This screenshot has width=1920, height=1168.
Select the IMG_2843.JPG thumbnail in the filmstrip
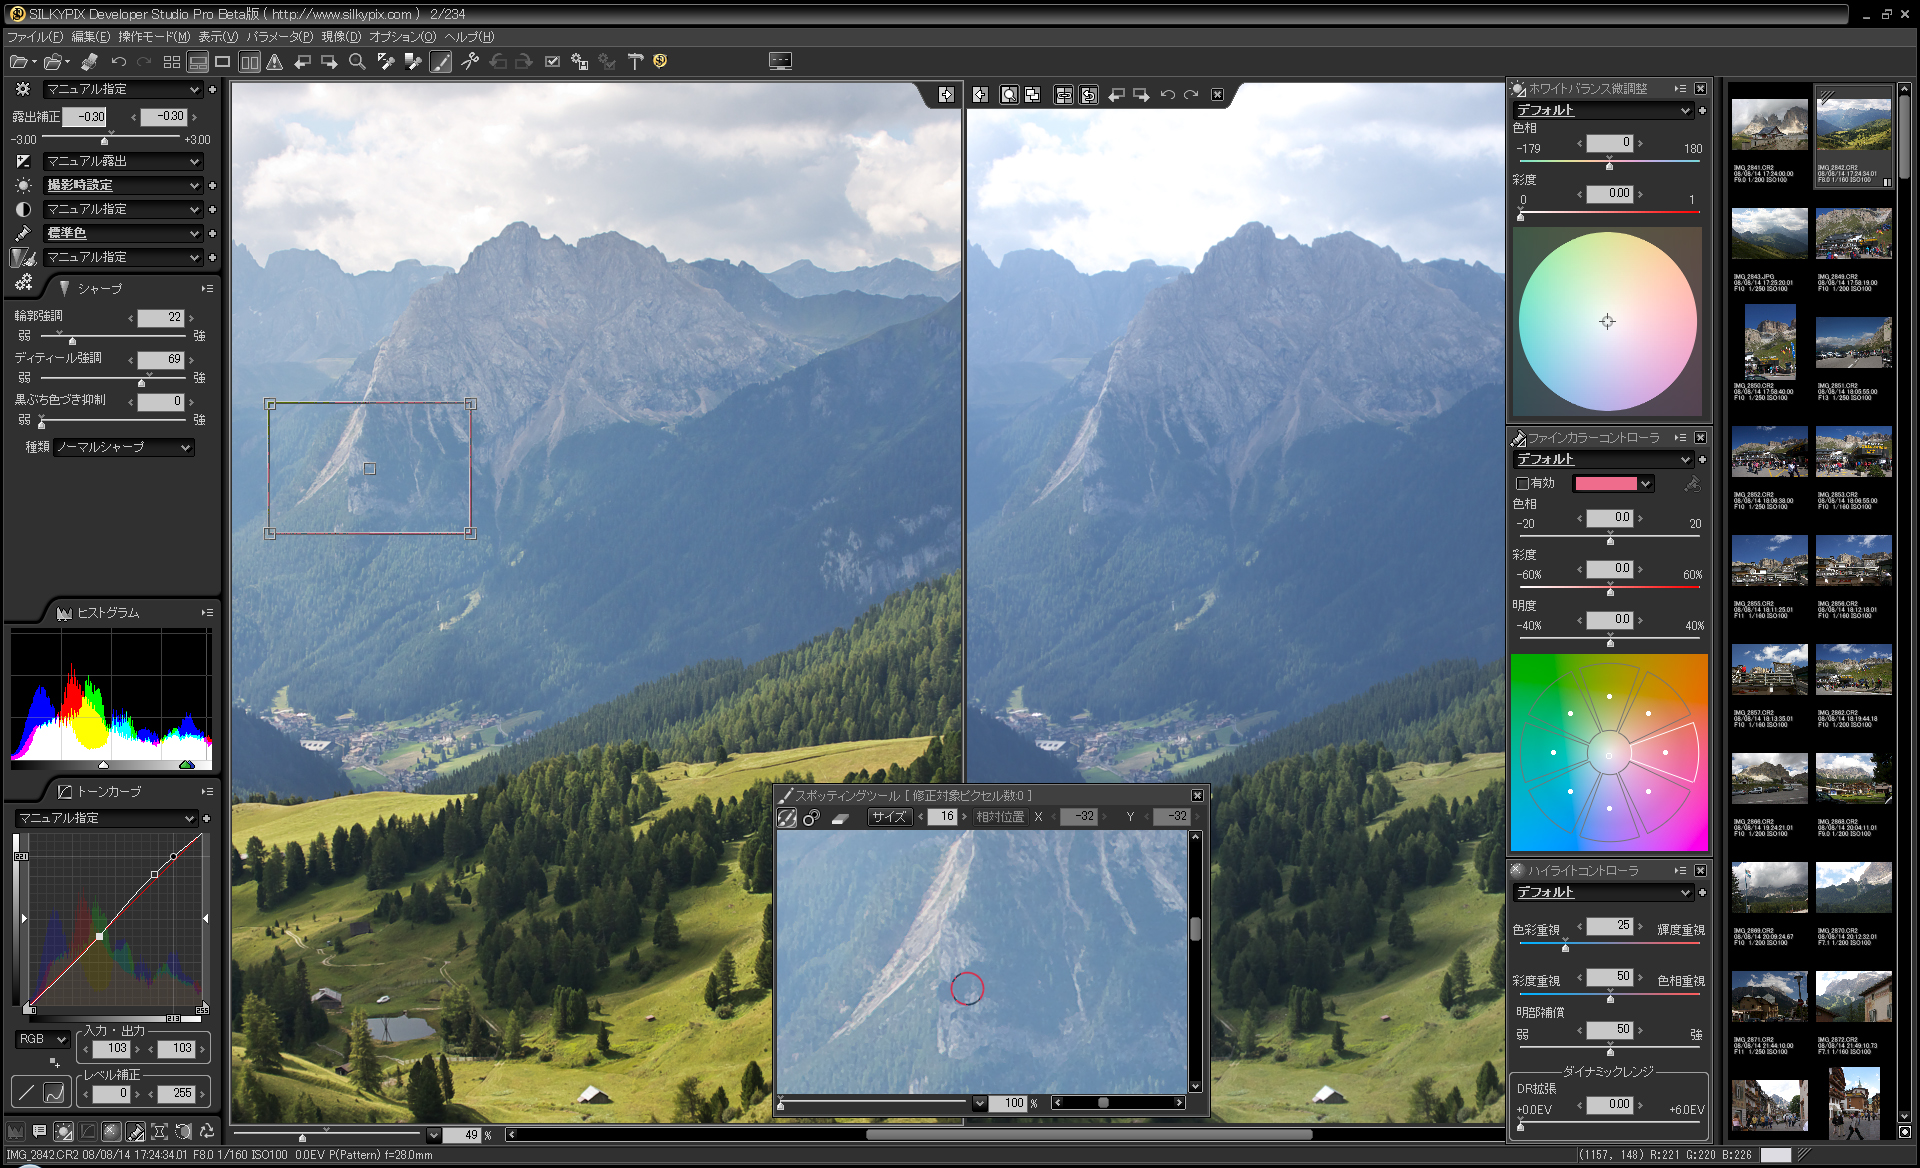[1768, 232]
